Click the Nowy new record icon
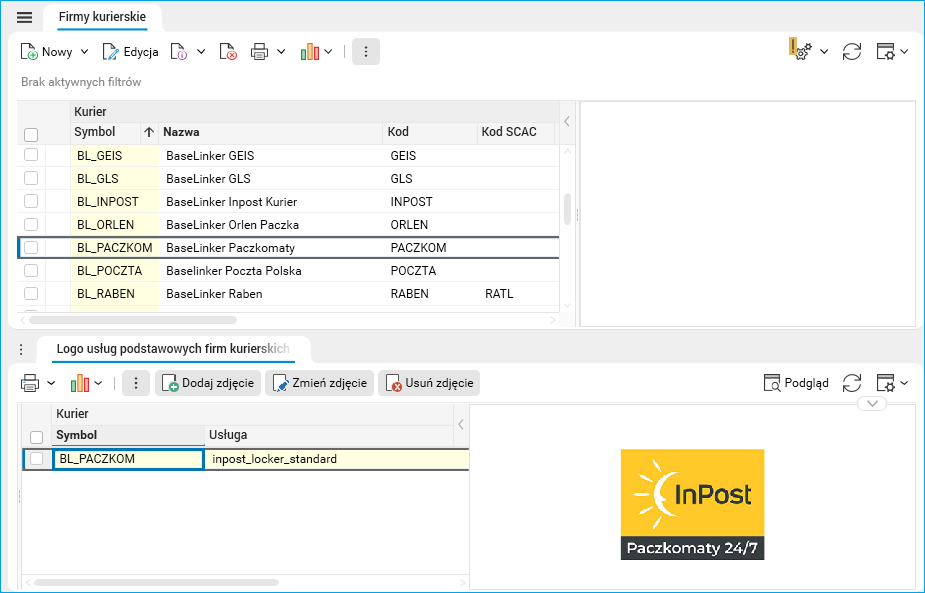 (29, 52)
